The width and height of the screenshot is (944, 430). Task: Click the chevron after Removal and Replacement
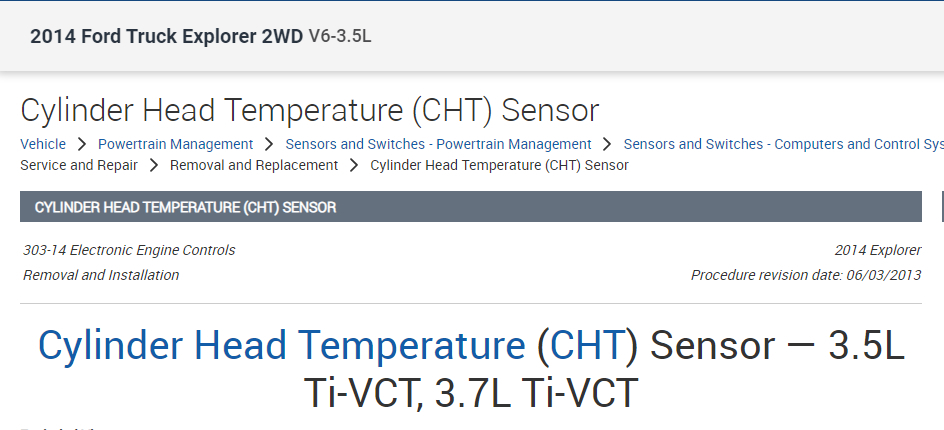354,165
